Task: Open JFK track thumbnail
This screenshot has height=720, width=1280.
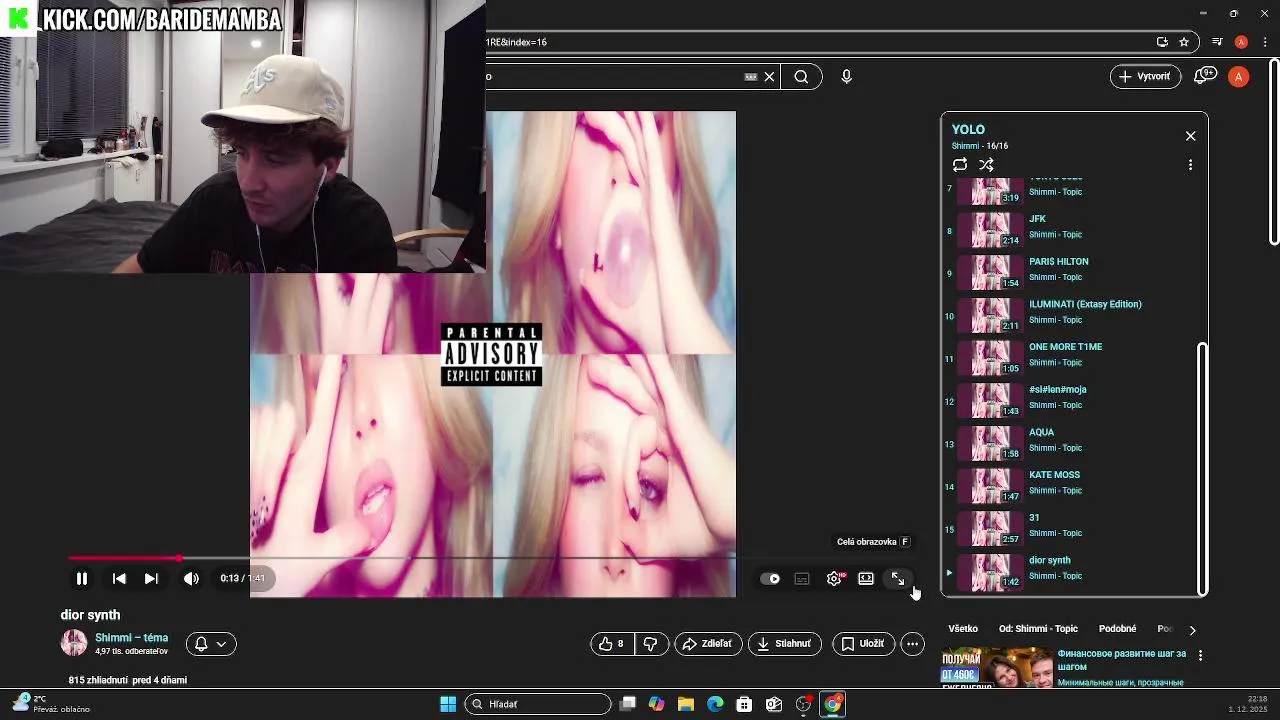Action: pos(990,230)
